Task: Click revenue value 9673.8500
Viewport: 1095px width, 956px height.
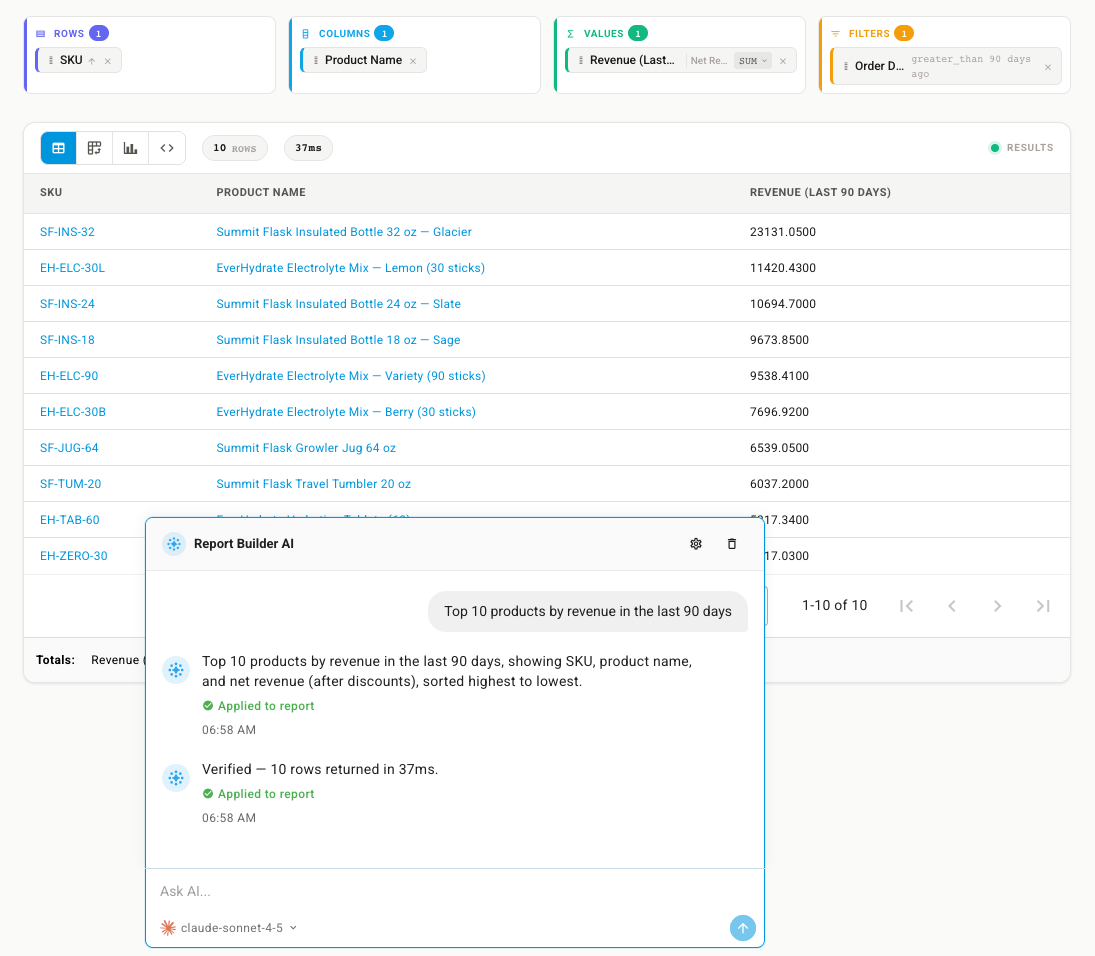Action: tap(779, 340)
